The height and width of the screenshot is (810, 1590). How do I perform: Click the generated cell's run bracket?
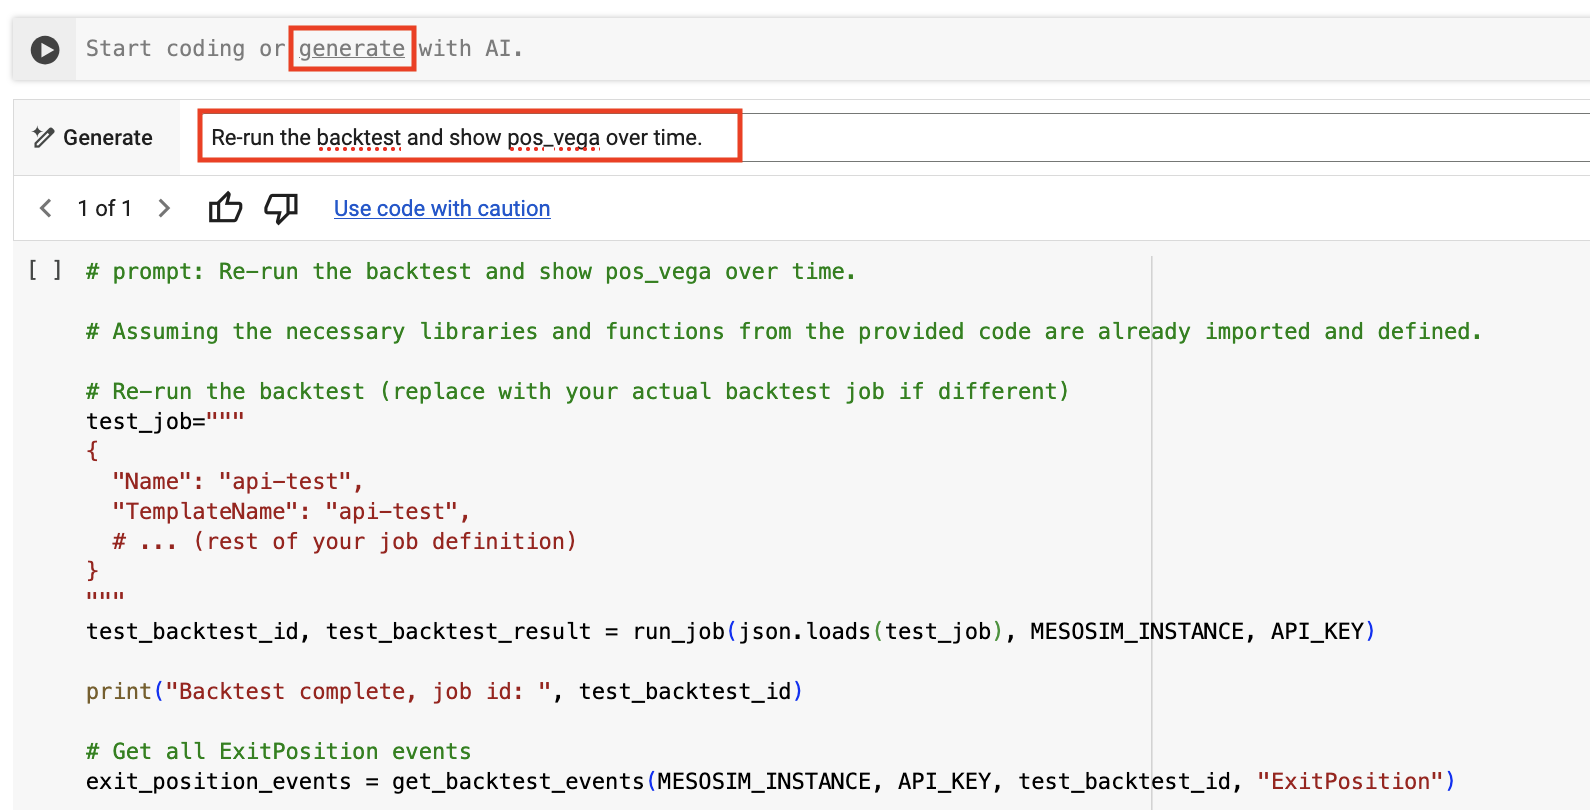click(45, 270)
